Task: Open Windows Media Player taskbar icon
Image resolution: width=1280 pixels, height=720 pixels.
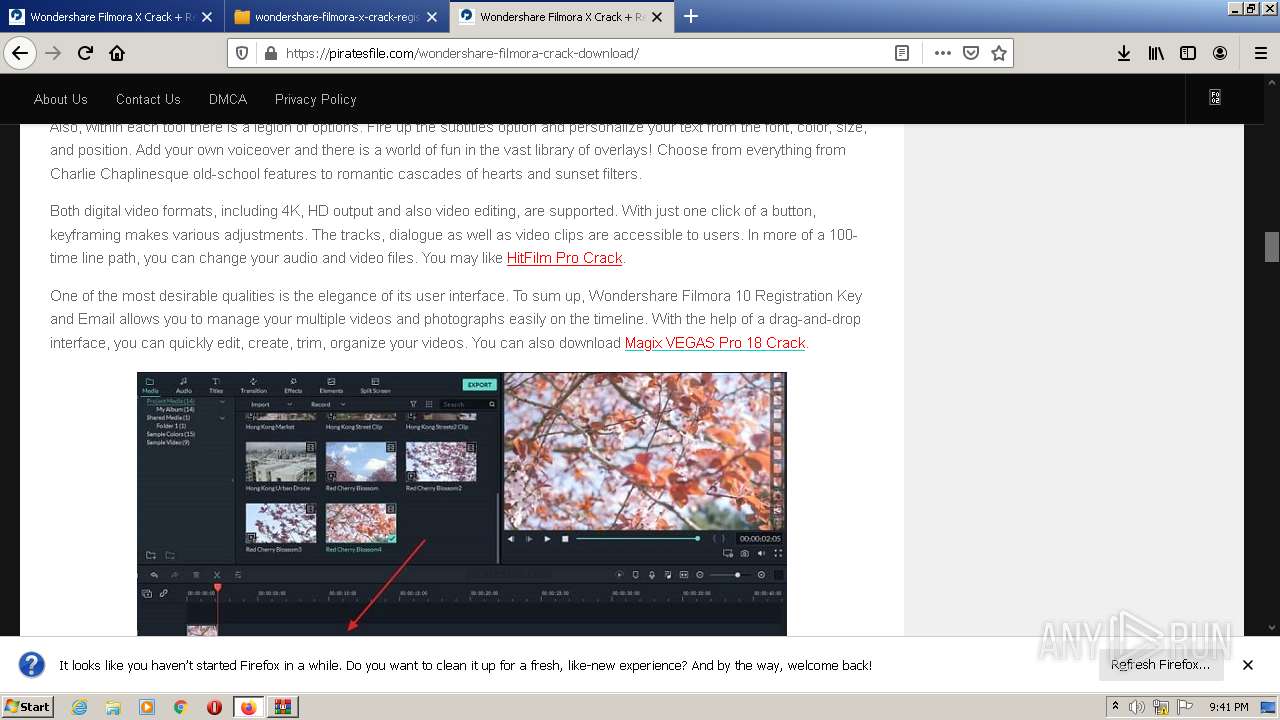Action: pos(147,707)
